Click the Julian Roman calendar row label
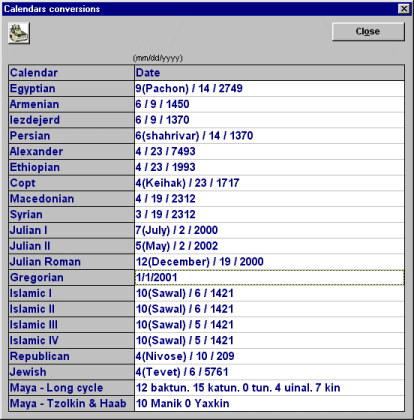Screen dimensions: 414x420 [x=71, y=262]
